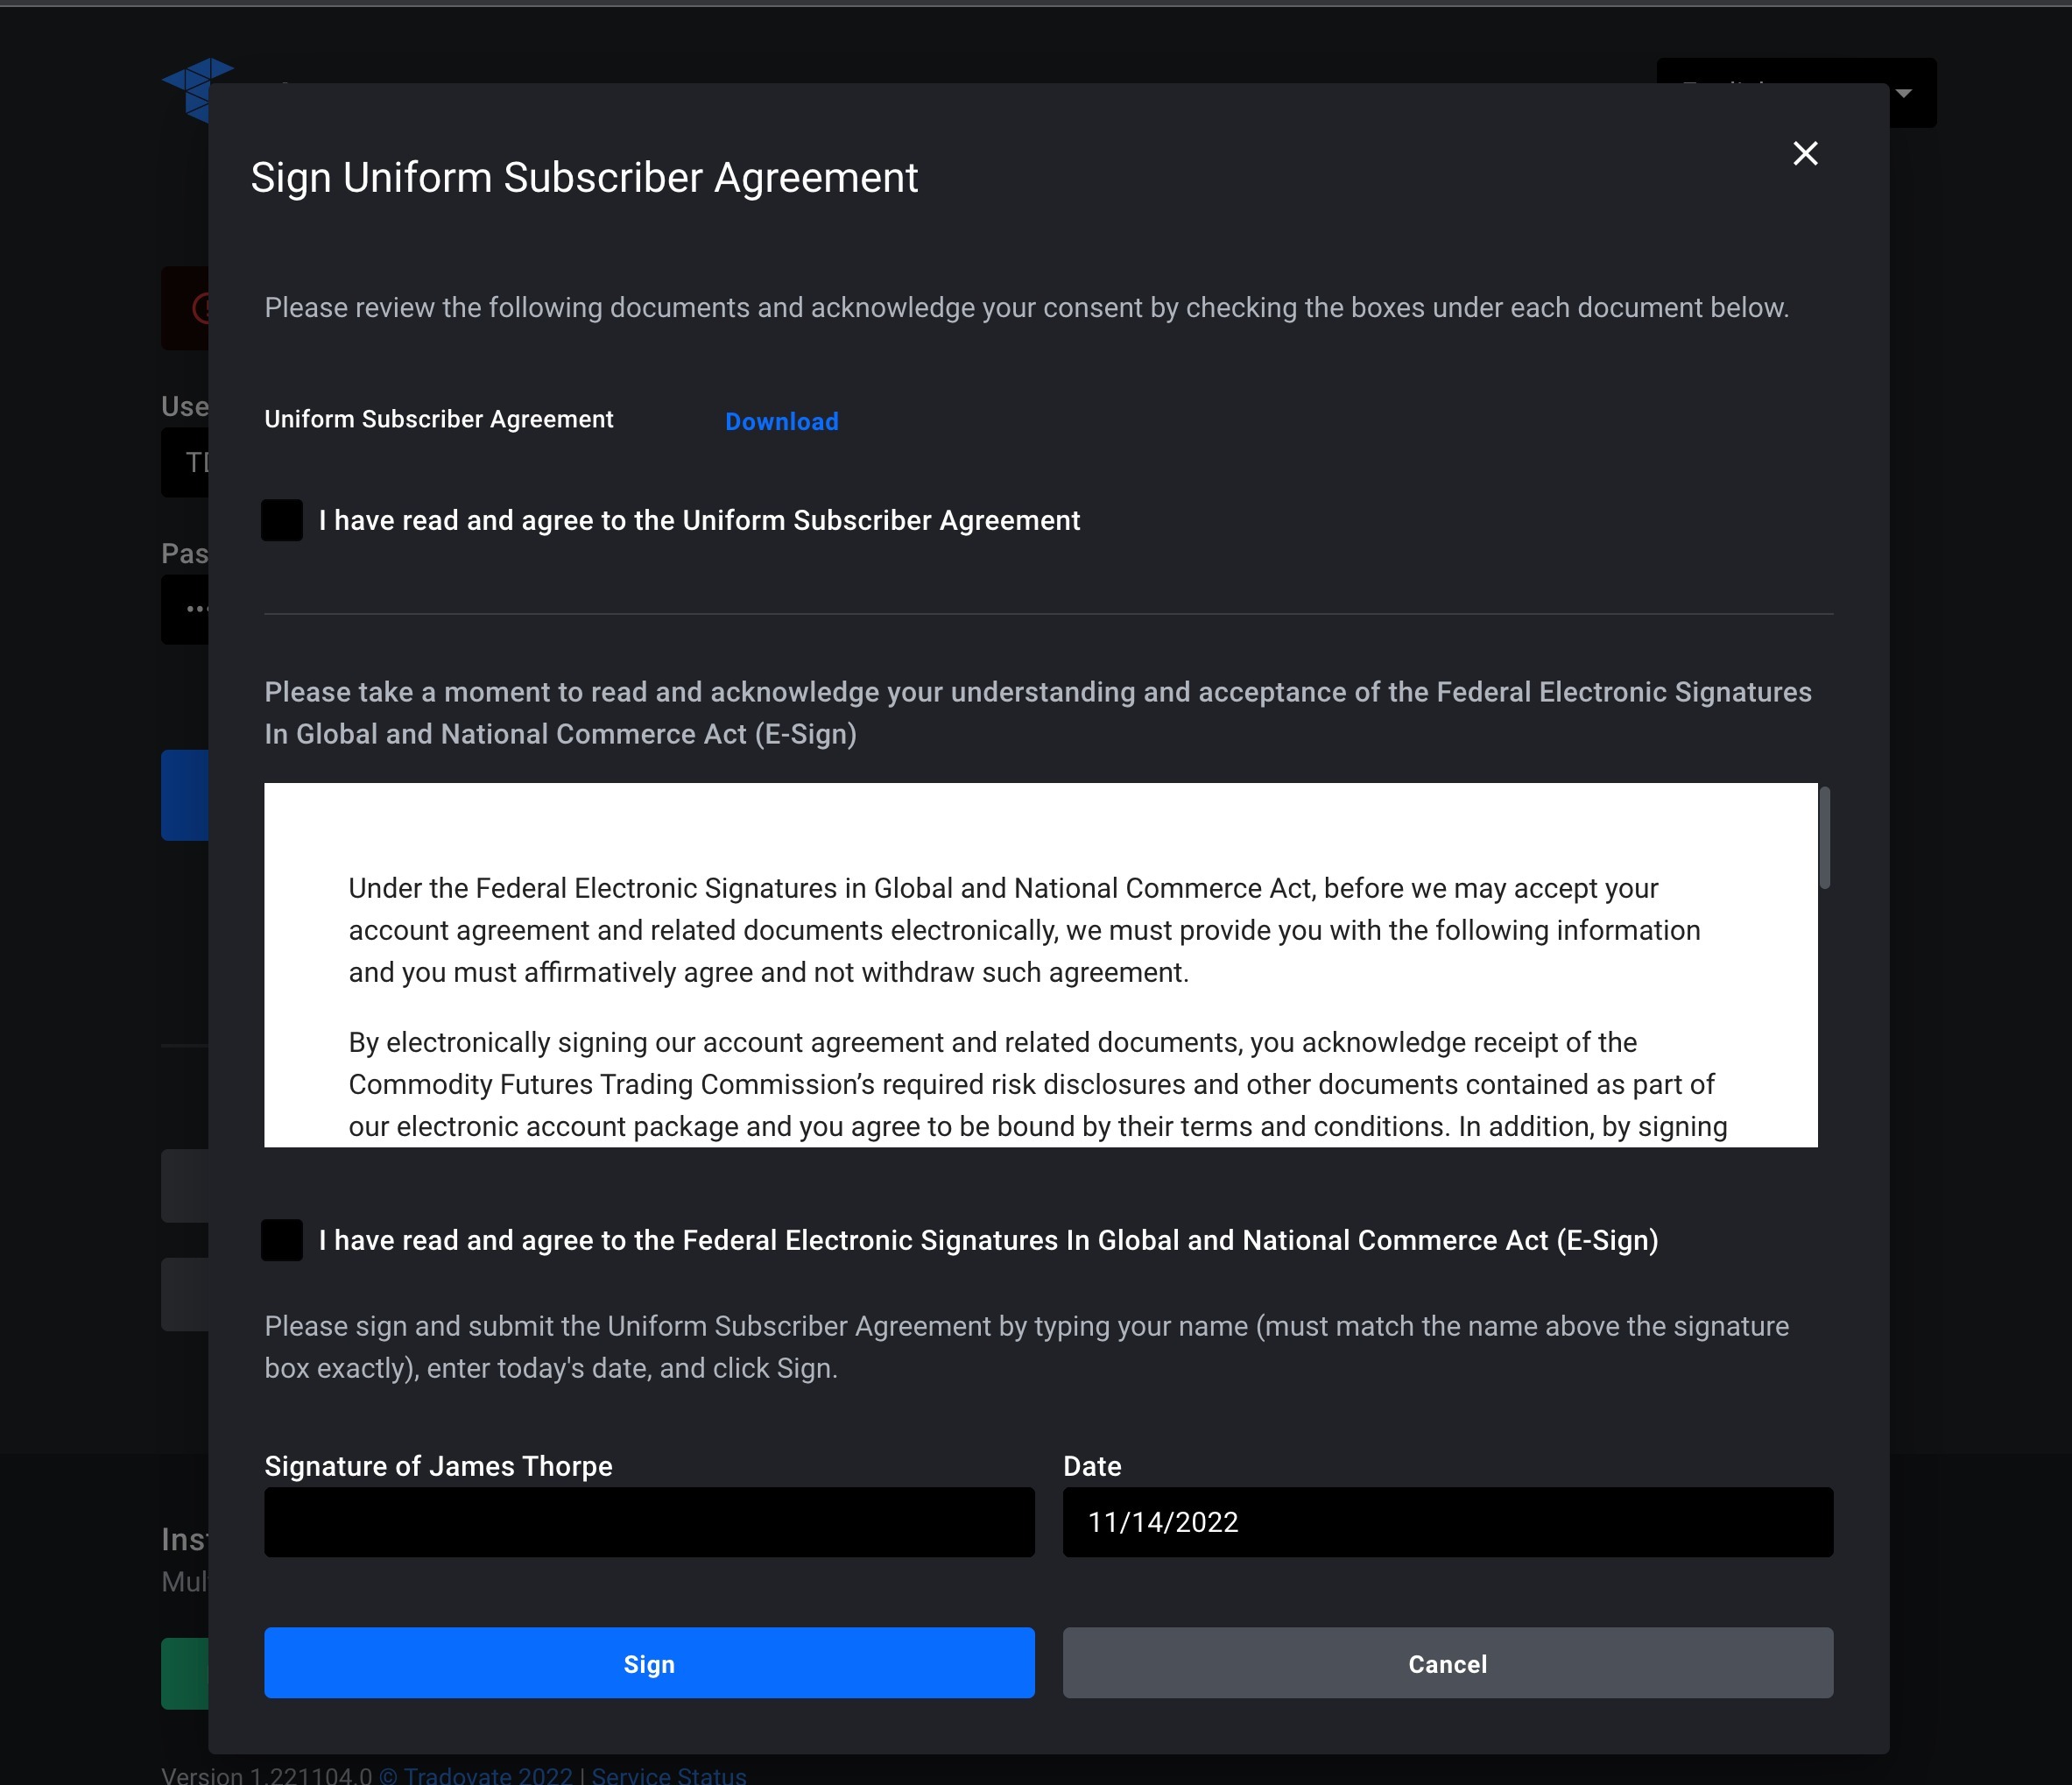The width and height of the screenshot is (2072, 1785).
Task: Click the blue login button behind the dialog
Action: (x=185, y=795)
